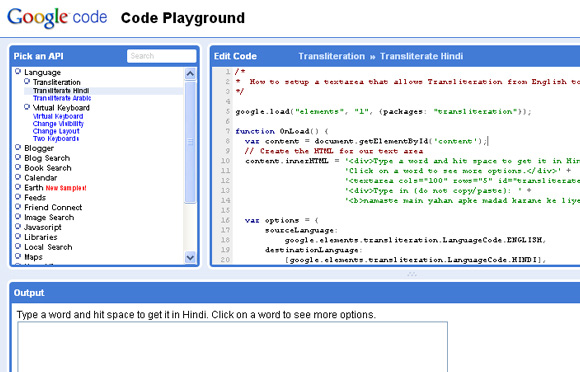Select the Calendar label
The image size is (580, 372).
pyautogui.click(x=41, y=178)
